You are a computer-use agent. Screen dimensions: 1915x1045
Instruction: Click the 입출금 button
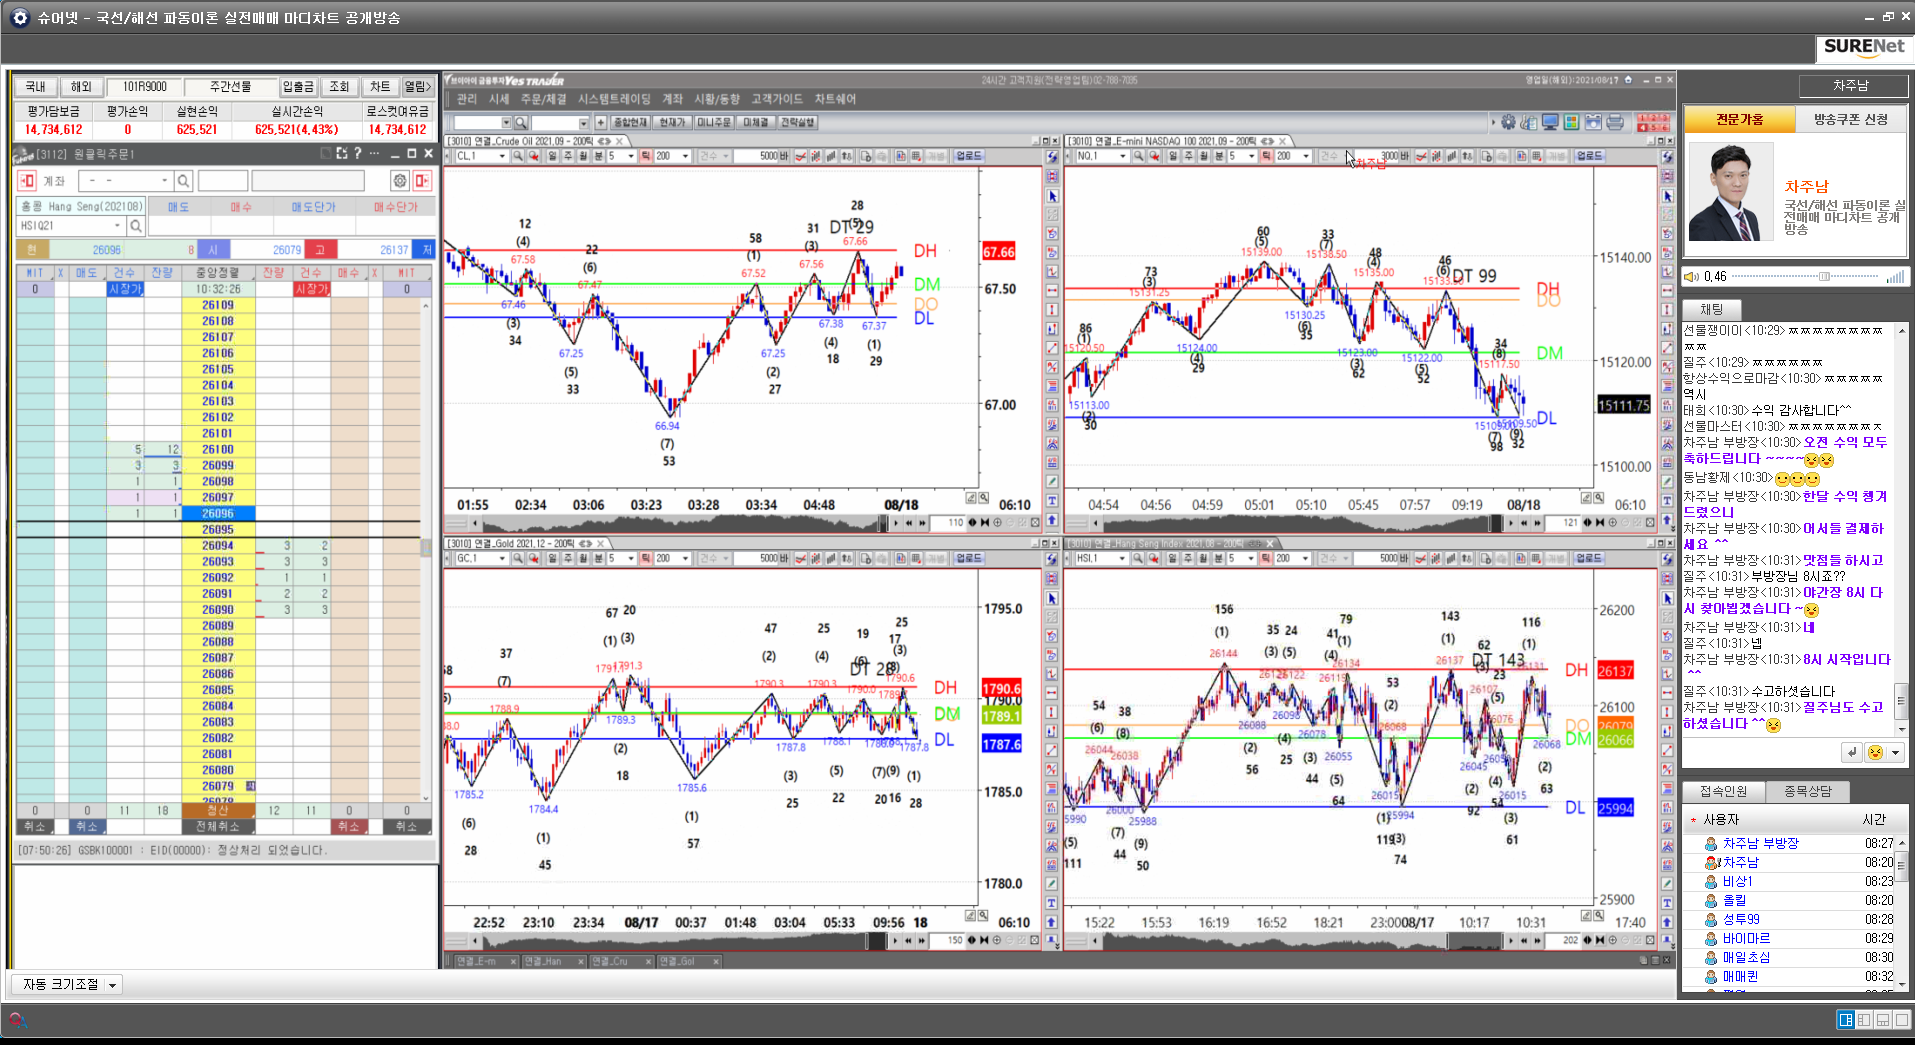pos(298,87)
